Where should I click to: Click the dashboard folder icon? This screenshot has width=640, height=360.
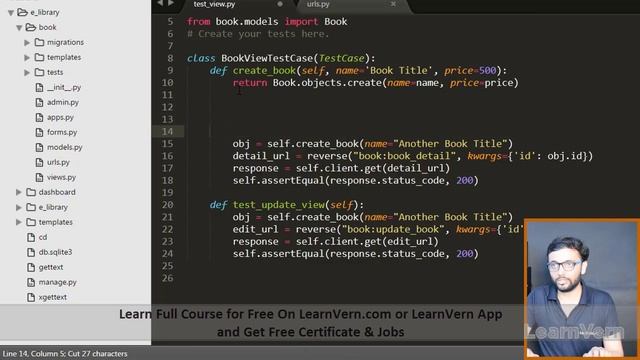31,192
